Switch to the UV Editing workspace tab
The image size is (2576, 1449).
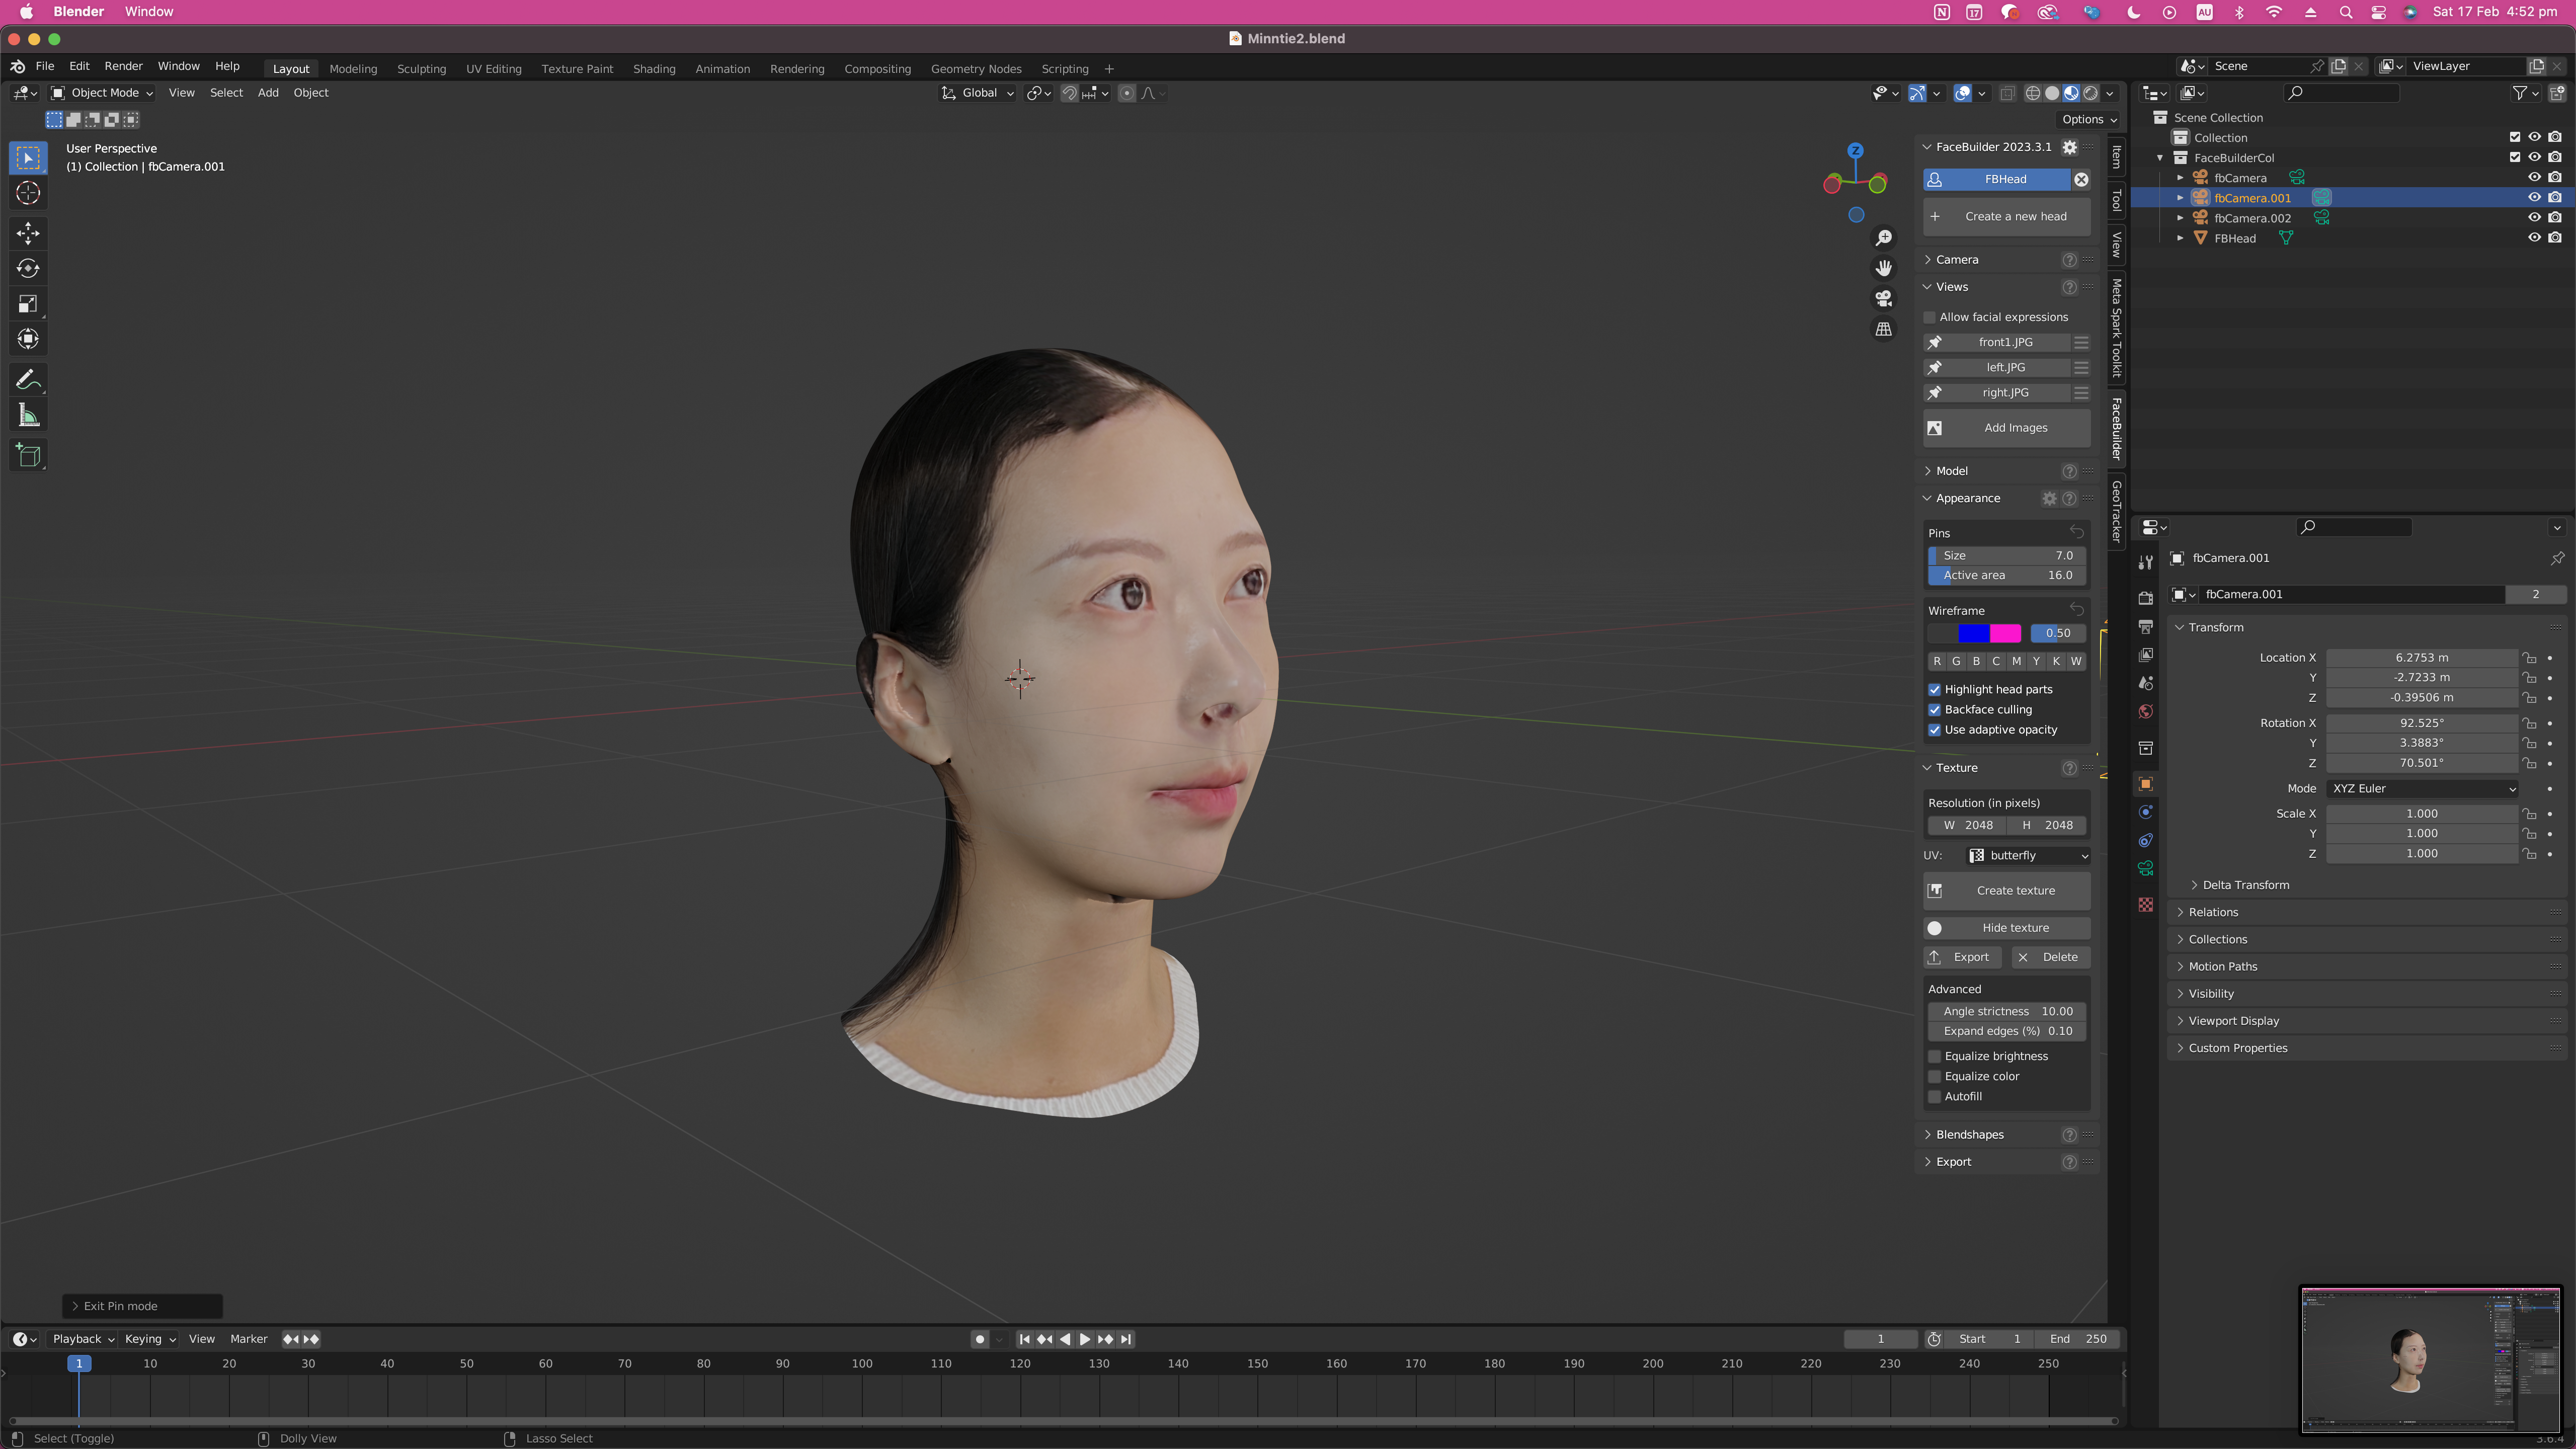(x=494, y=69)
